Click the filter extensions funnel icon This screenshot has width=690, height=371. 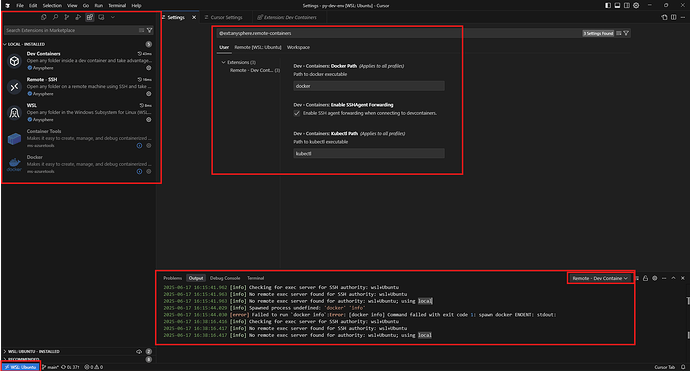click(x=150, y=30)
